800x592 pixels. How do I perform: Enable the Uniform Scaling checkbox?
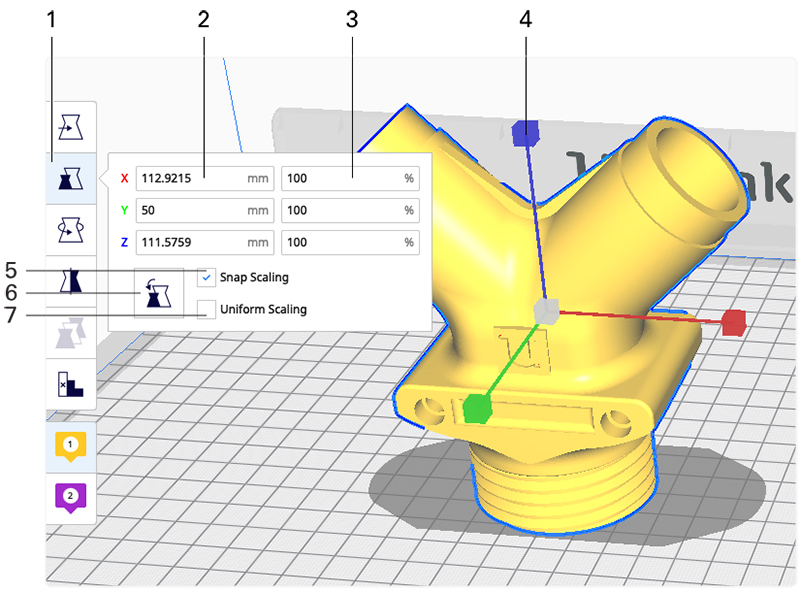(207, 309)
